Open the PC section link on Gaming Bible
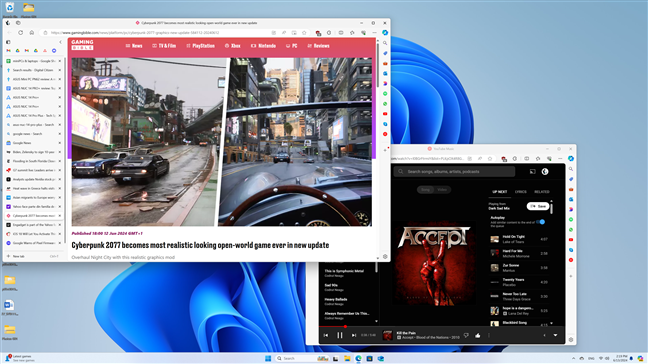The image size is (648, 364). [x=291, y=46]
